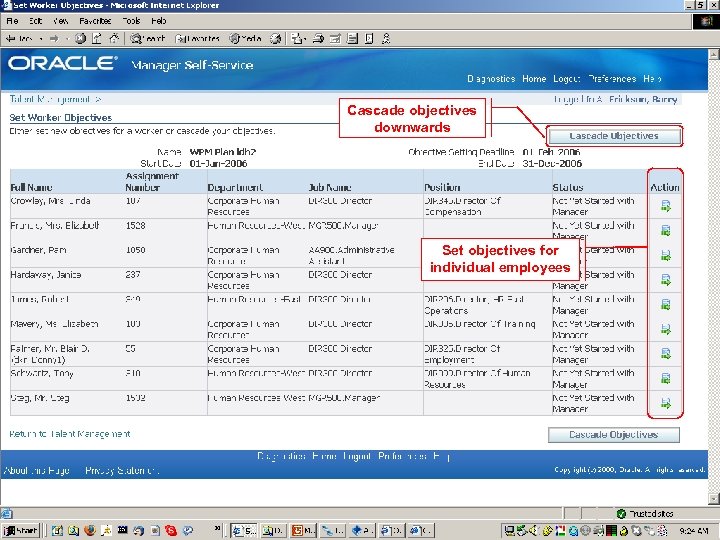720x540 pixels.
Task: Click the action icon in the DIR335 Director East Operations row
Action: [x=665, y=304]
